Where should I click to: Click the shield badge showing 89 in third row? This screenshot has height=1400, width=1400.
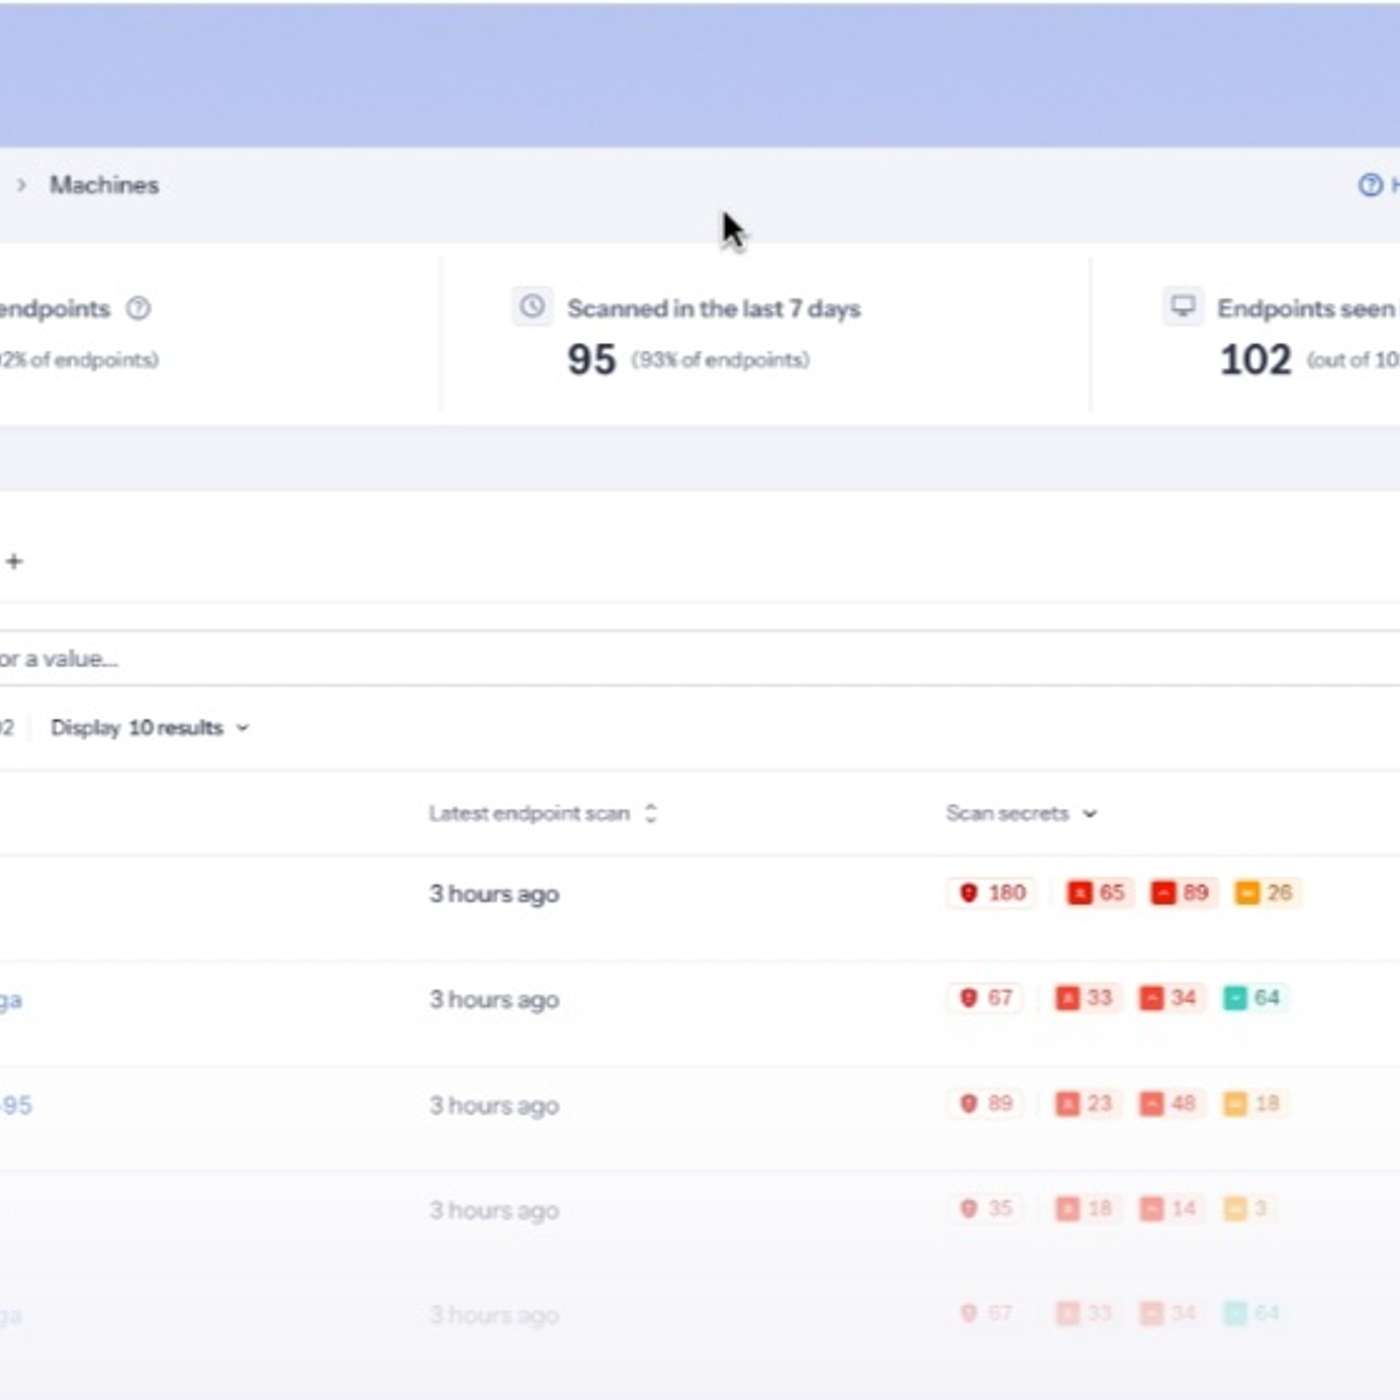[x=985, y=1103]
